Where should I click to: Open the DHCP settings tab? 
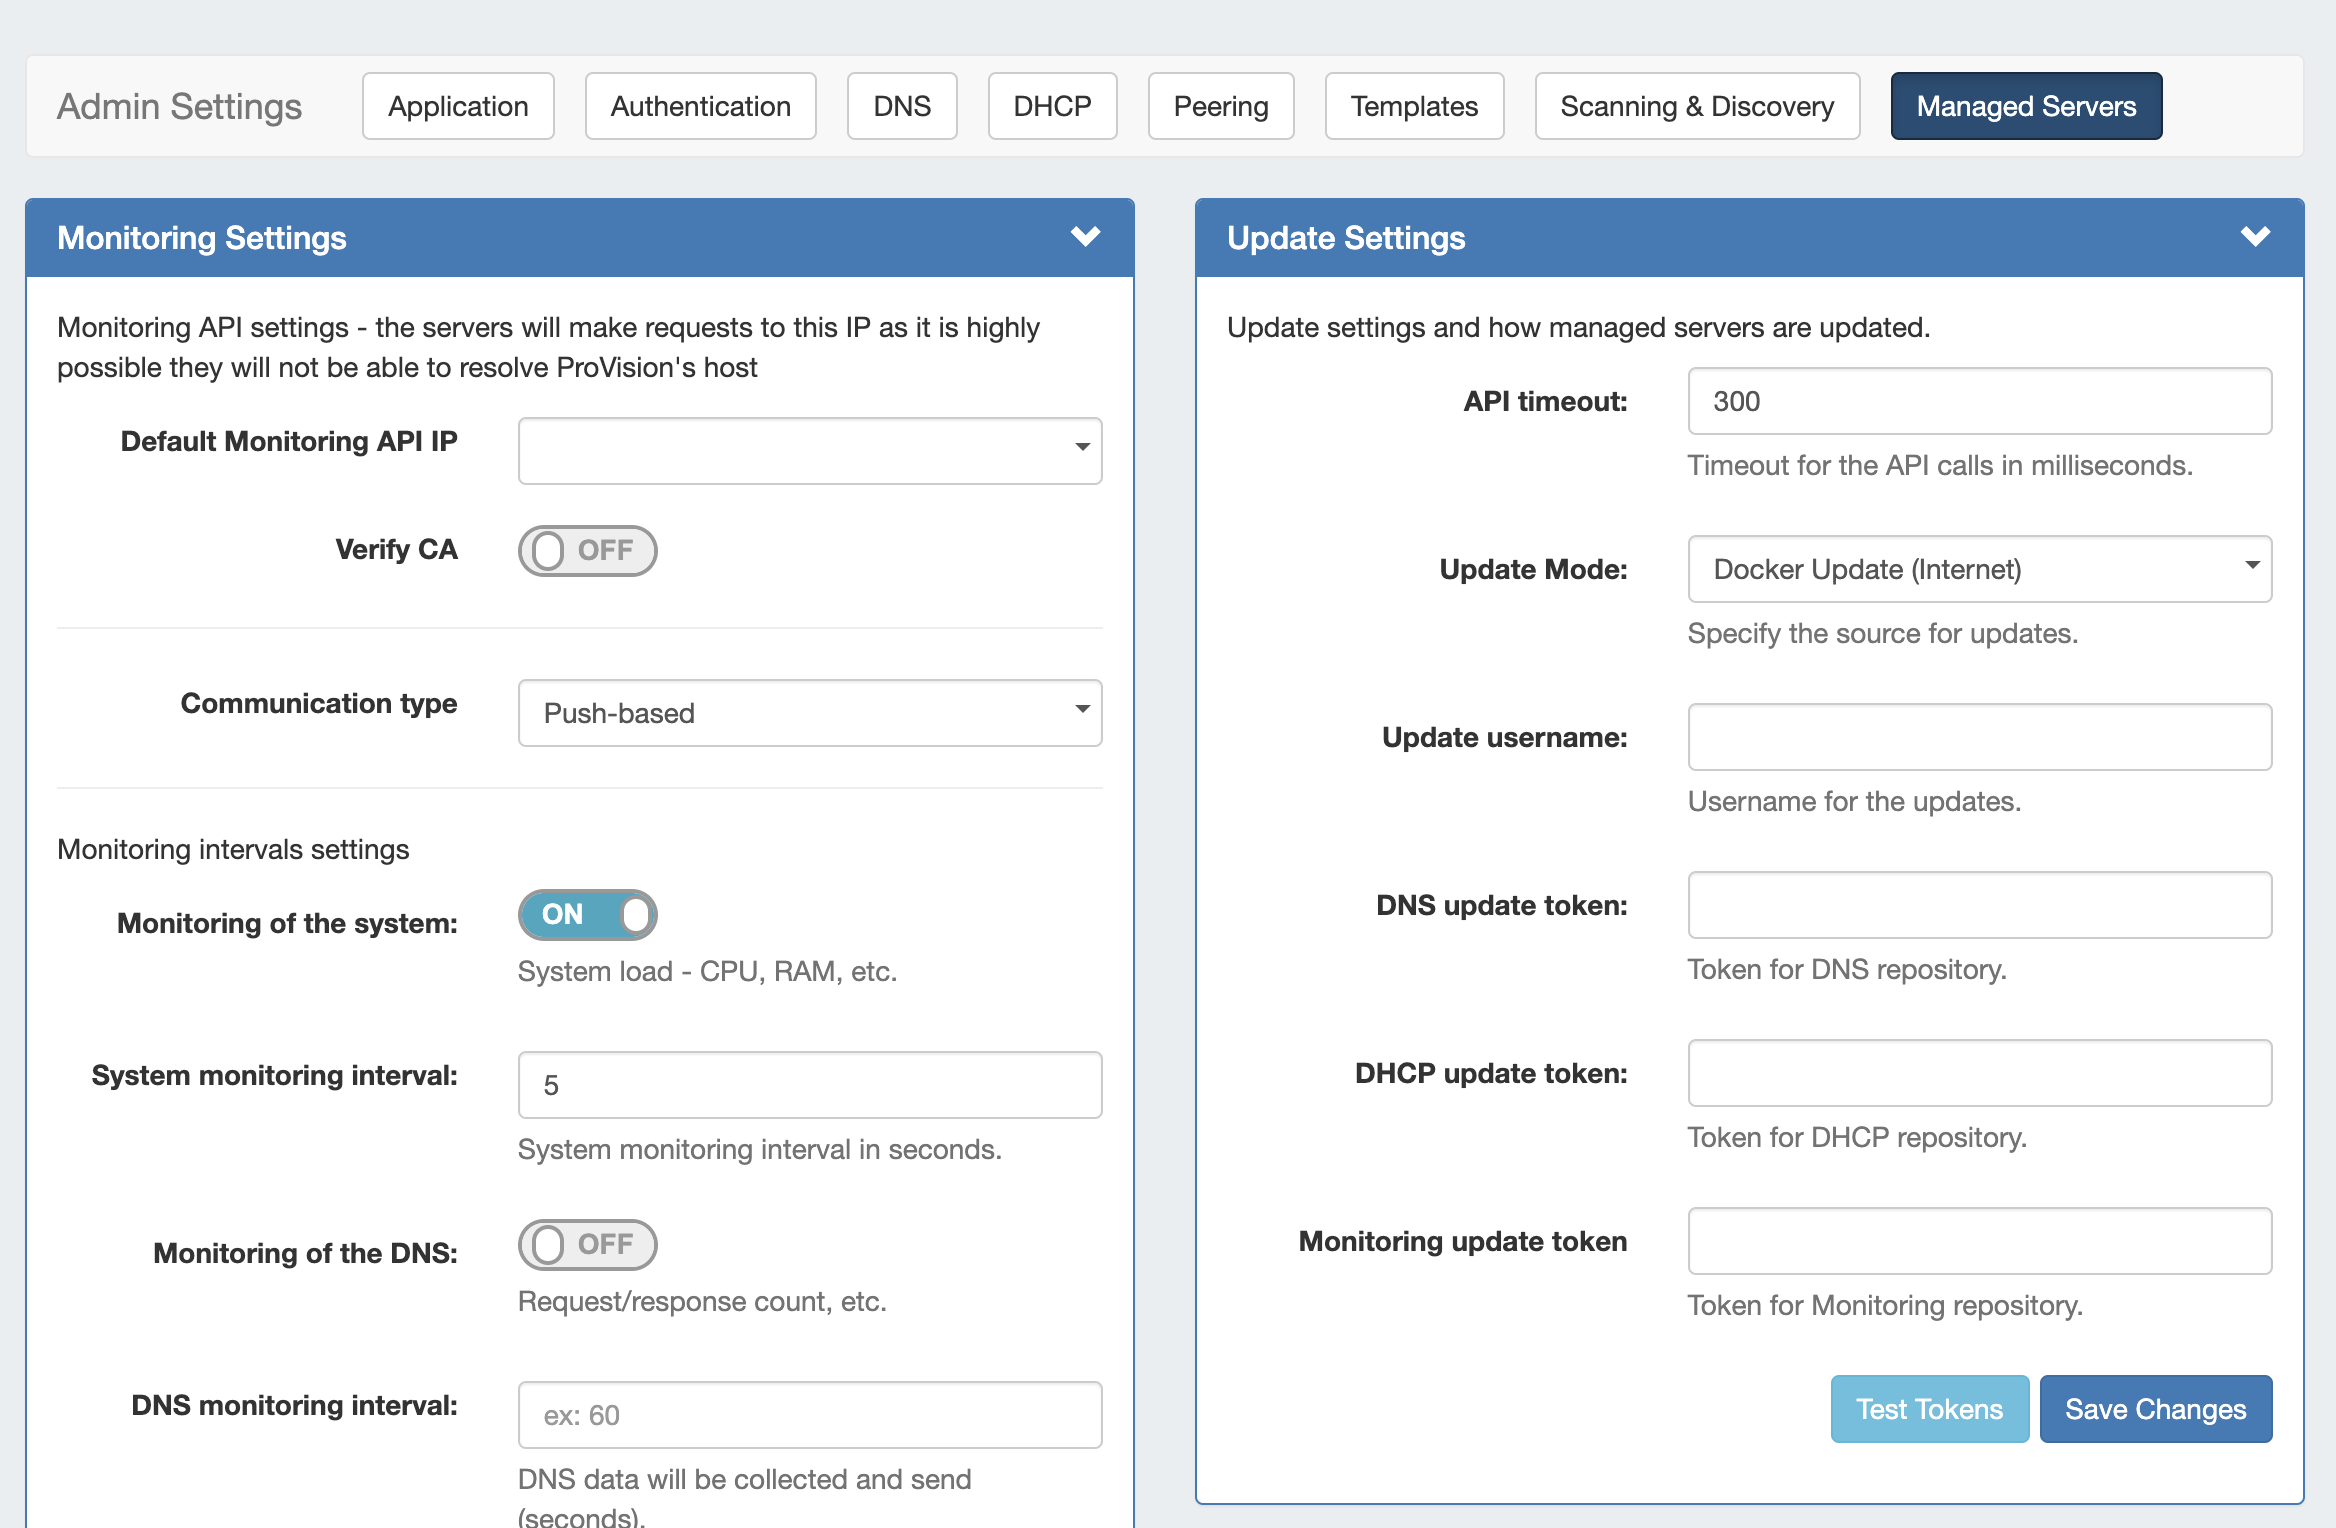point(1052,106)
